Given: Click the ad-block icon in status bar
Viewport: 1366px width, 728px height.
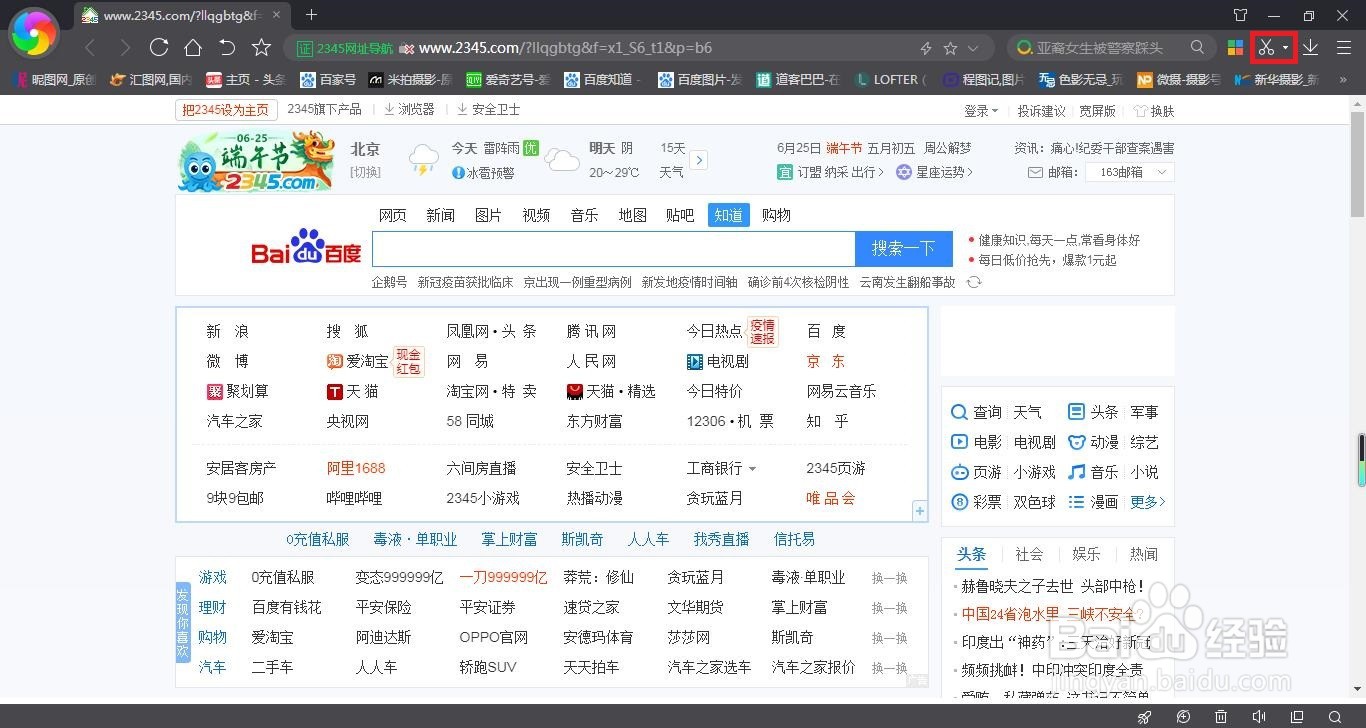Looking at the screenshot, I should (1184, 716).
